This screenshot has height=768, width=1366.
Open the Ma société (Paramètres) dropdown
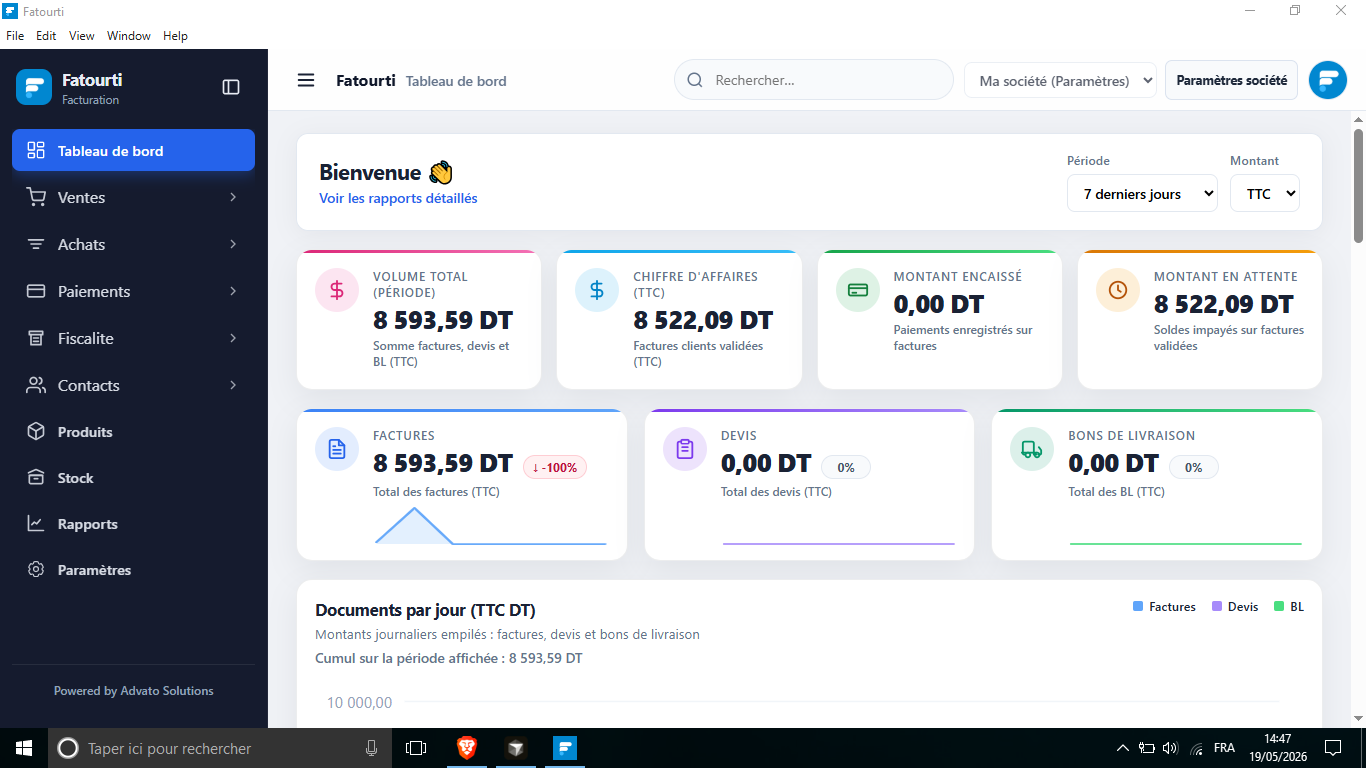[1060, 80]
